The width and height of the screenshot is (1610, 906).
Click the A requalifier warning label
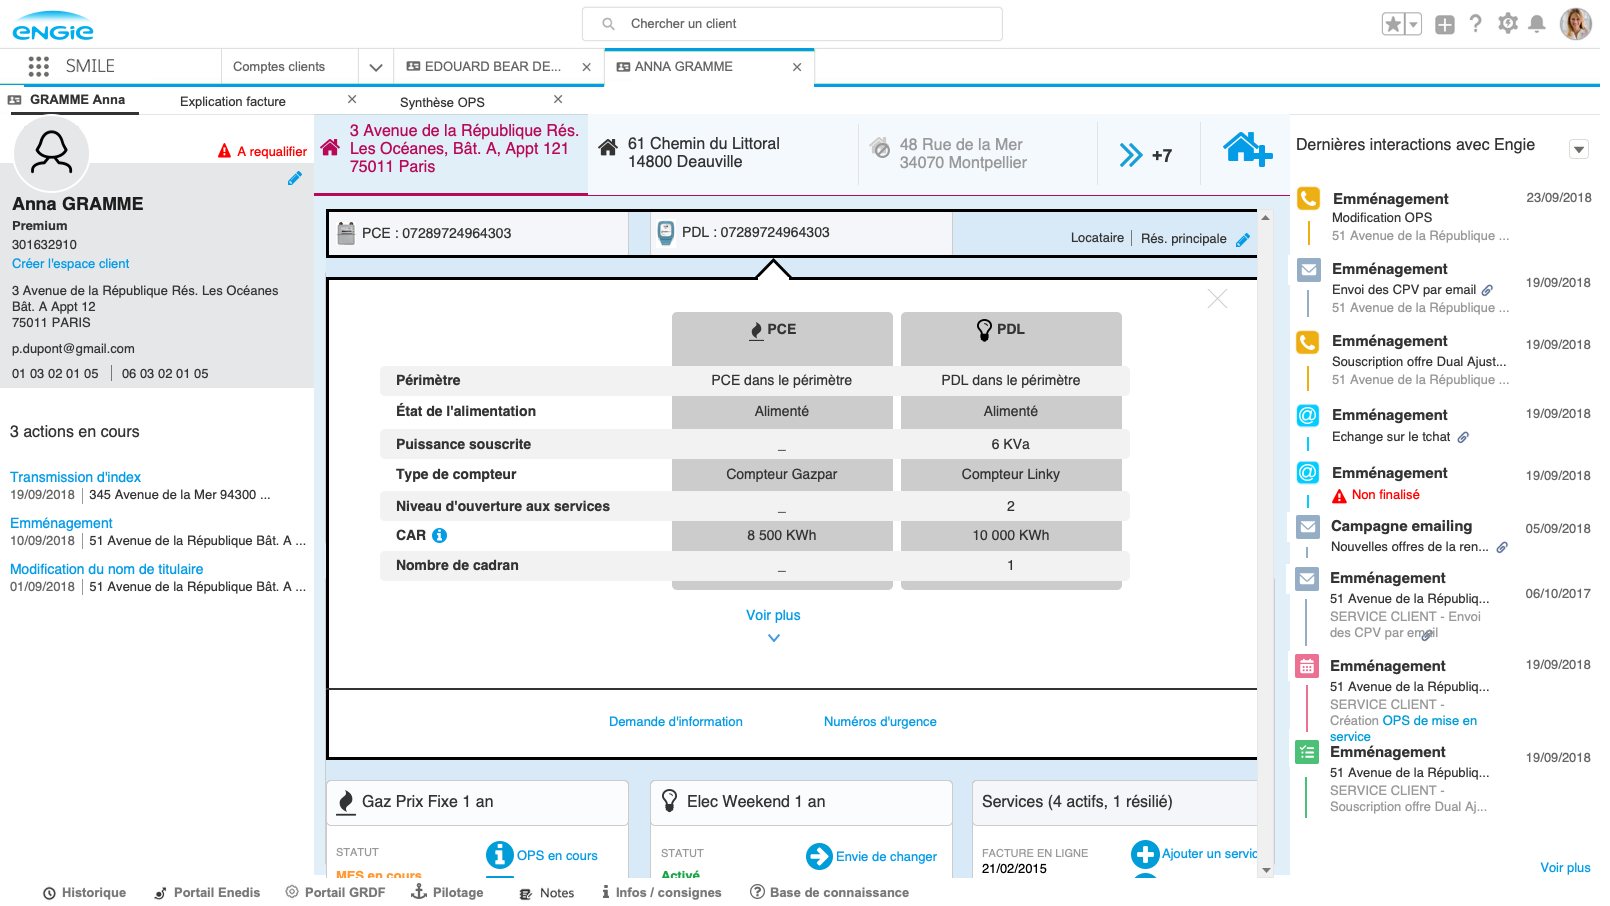tap(262, 152)
